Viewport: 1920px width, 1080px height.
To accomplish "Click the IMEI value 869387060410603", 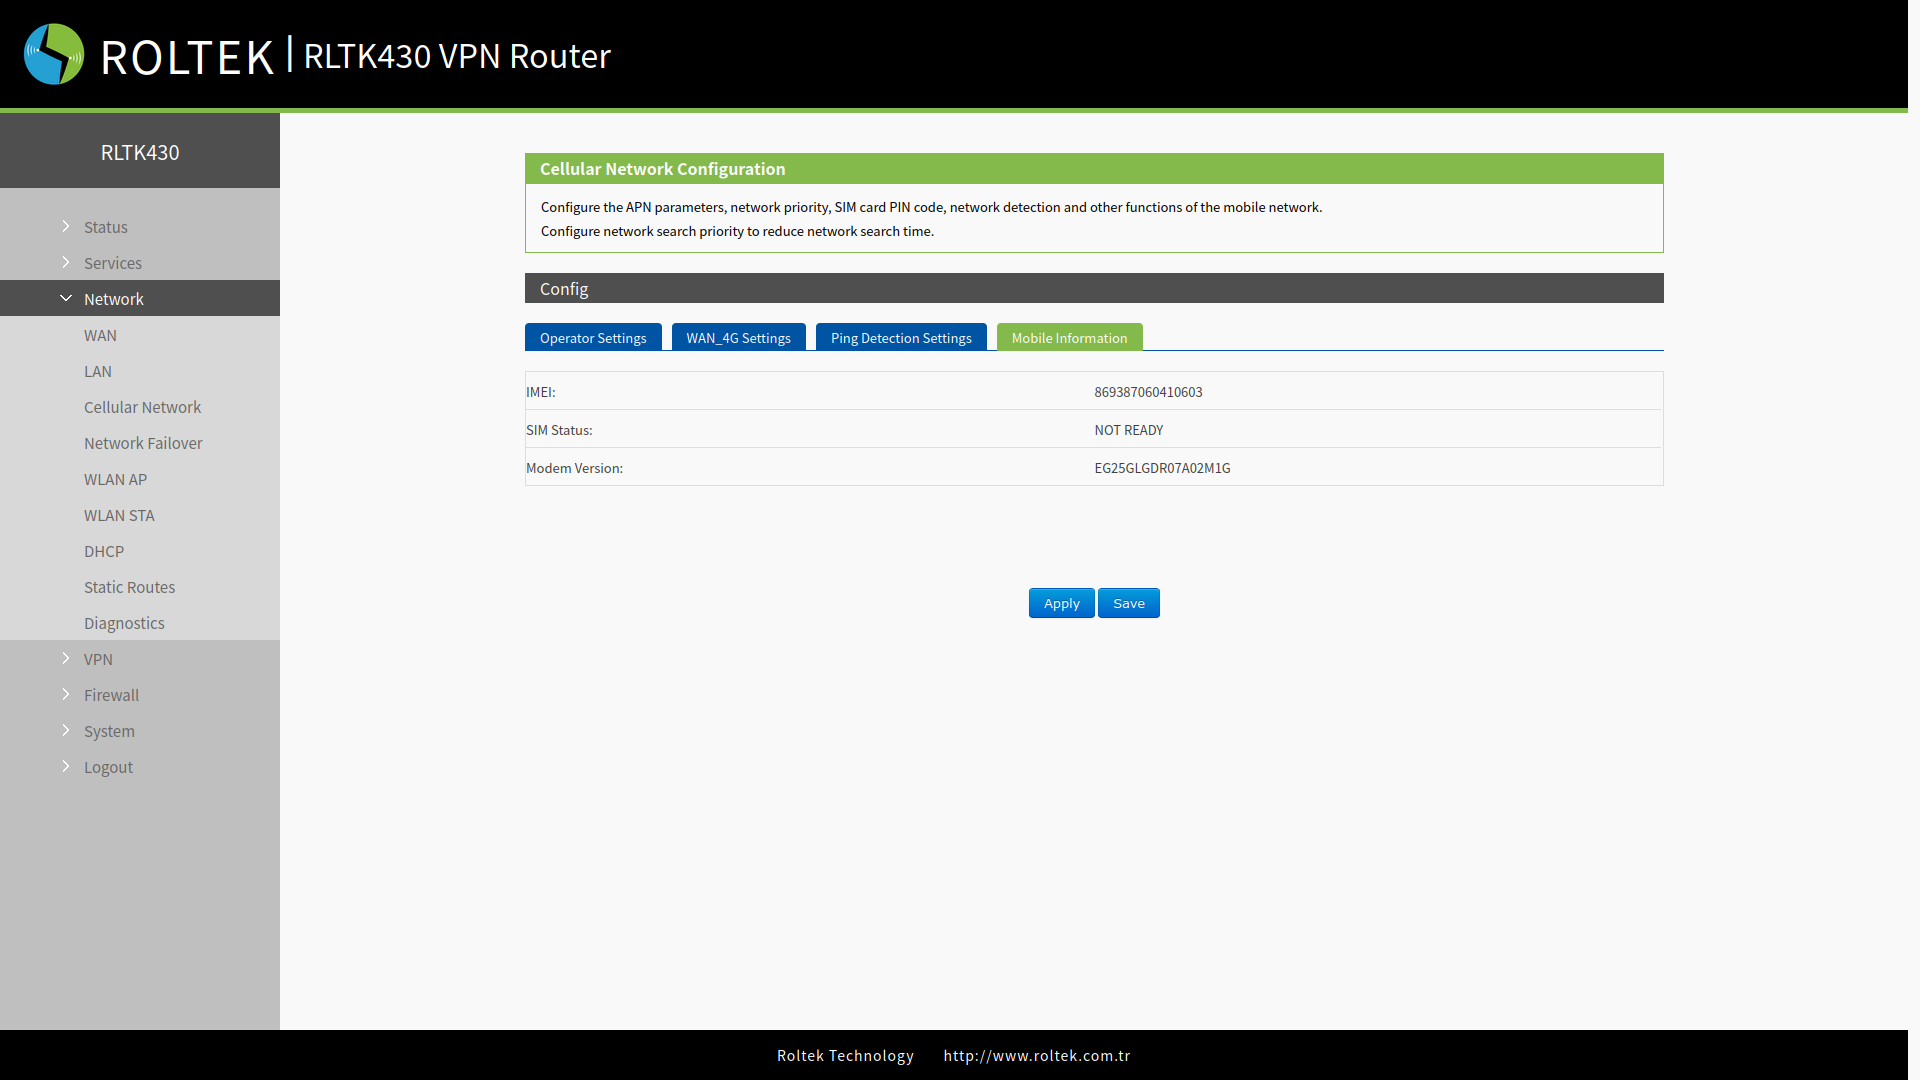I will [1148, 392].
